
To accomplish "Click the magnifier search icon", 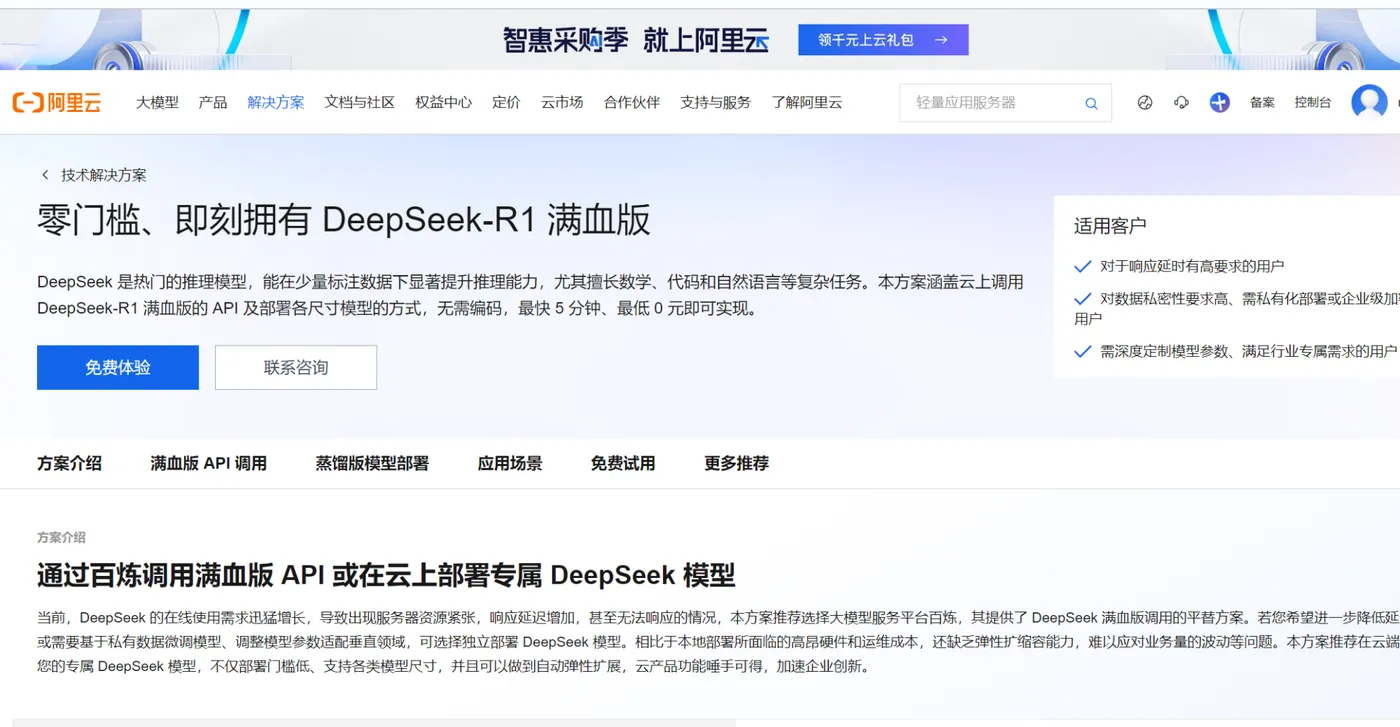I will [1091, 103].
